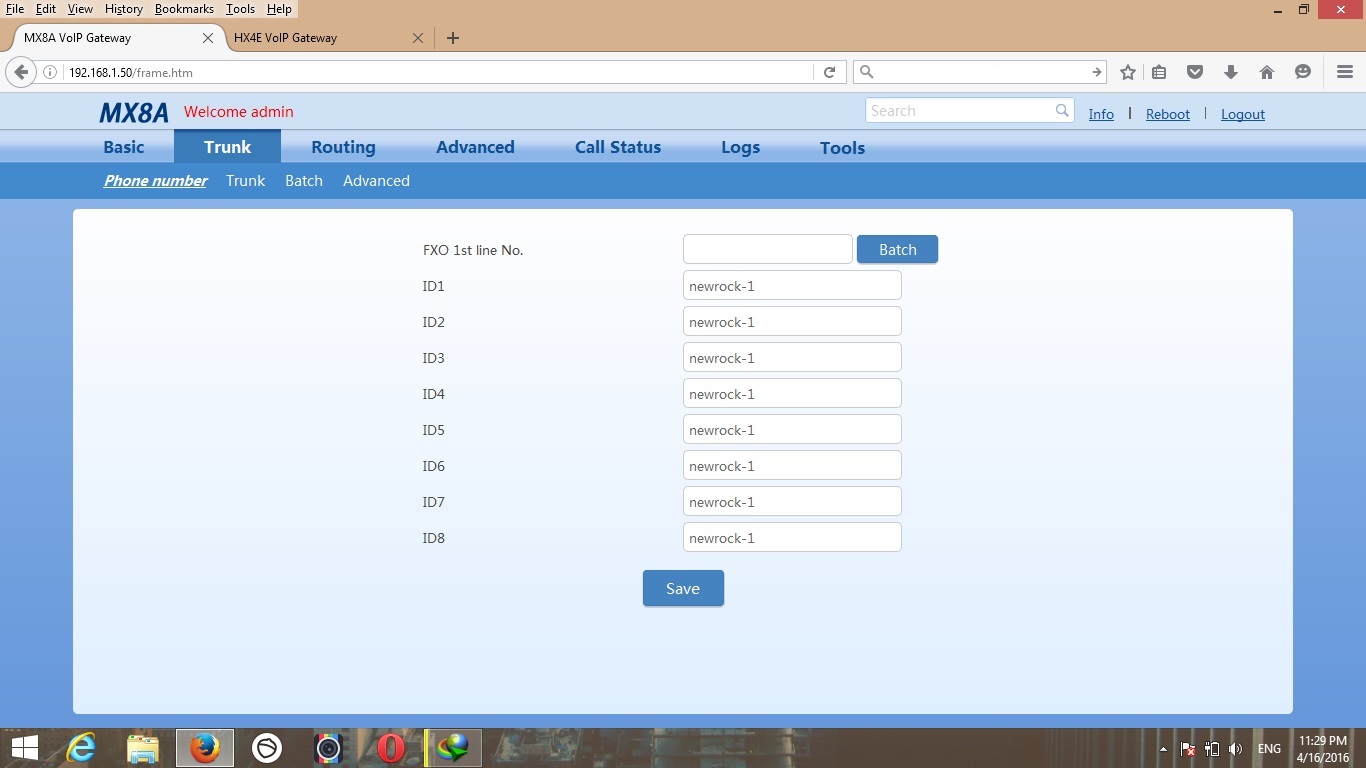Focus the FXO 1st line No. field
The image size is (1366, 768).
[767, 250]
